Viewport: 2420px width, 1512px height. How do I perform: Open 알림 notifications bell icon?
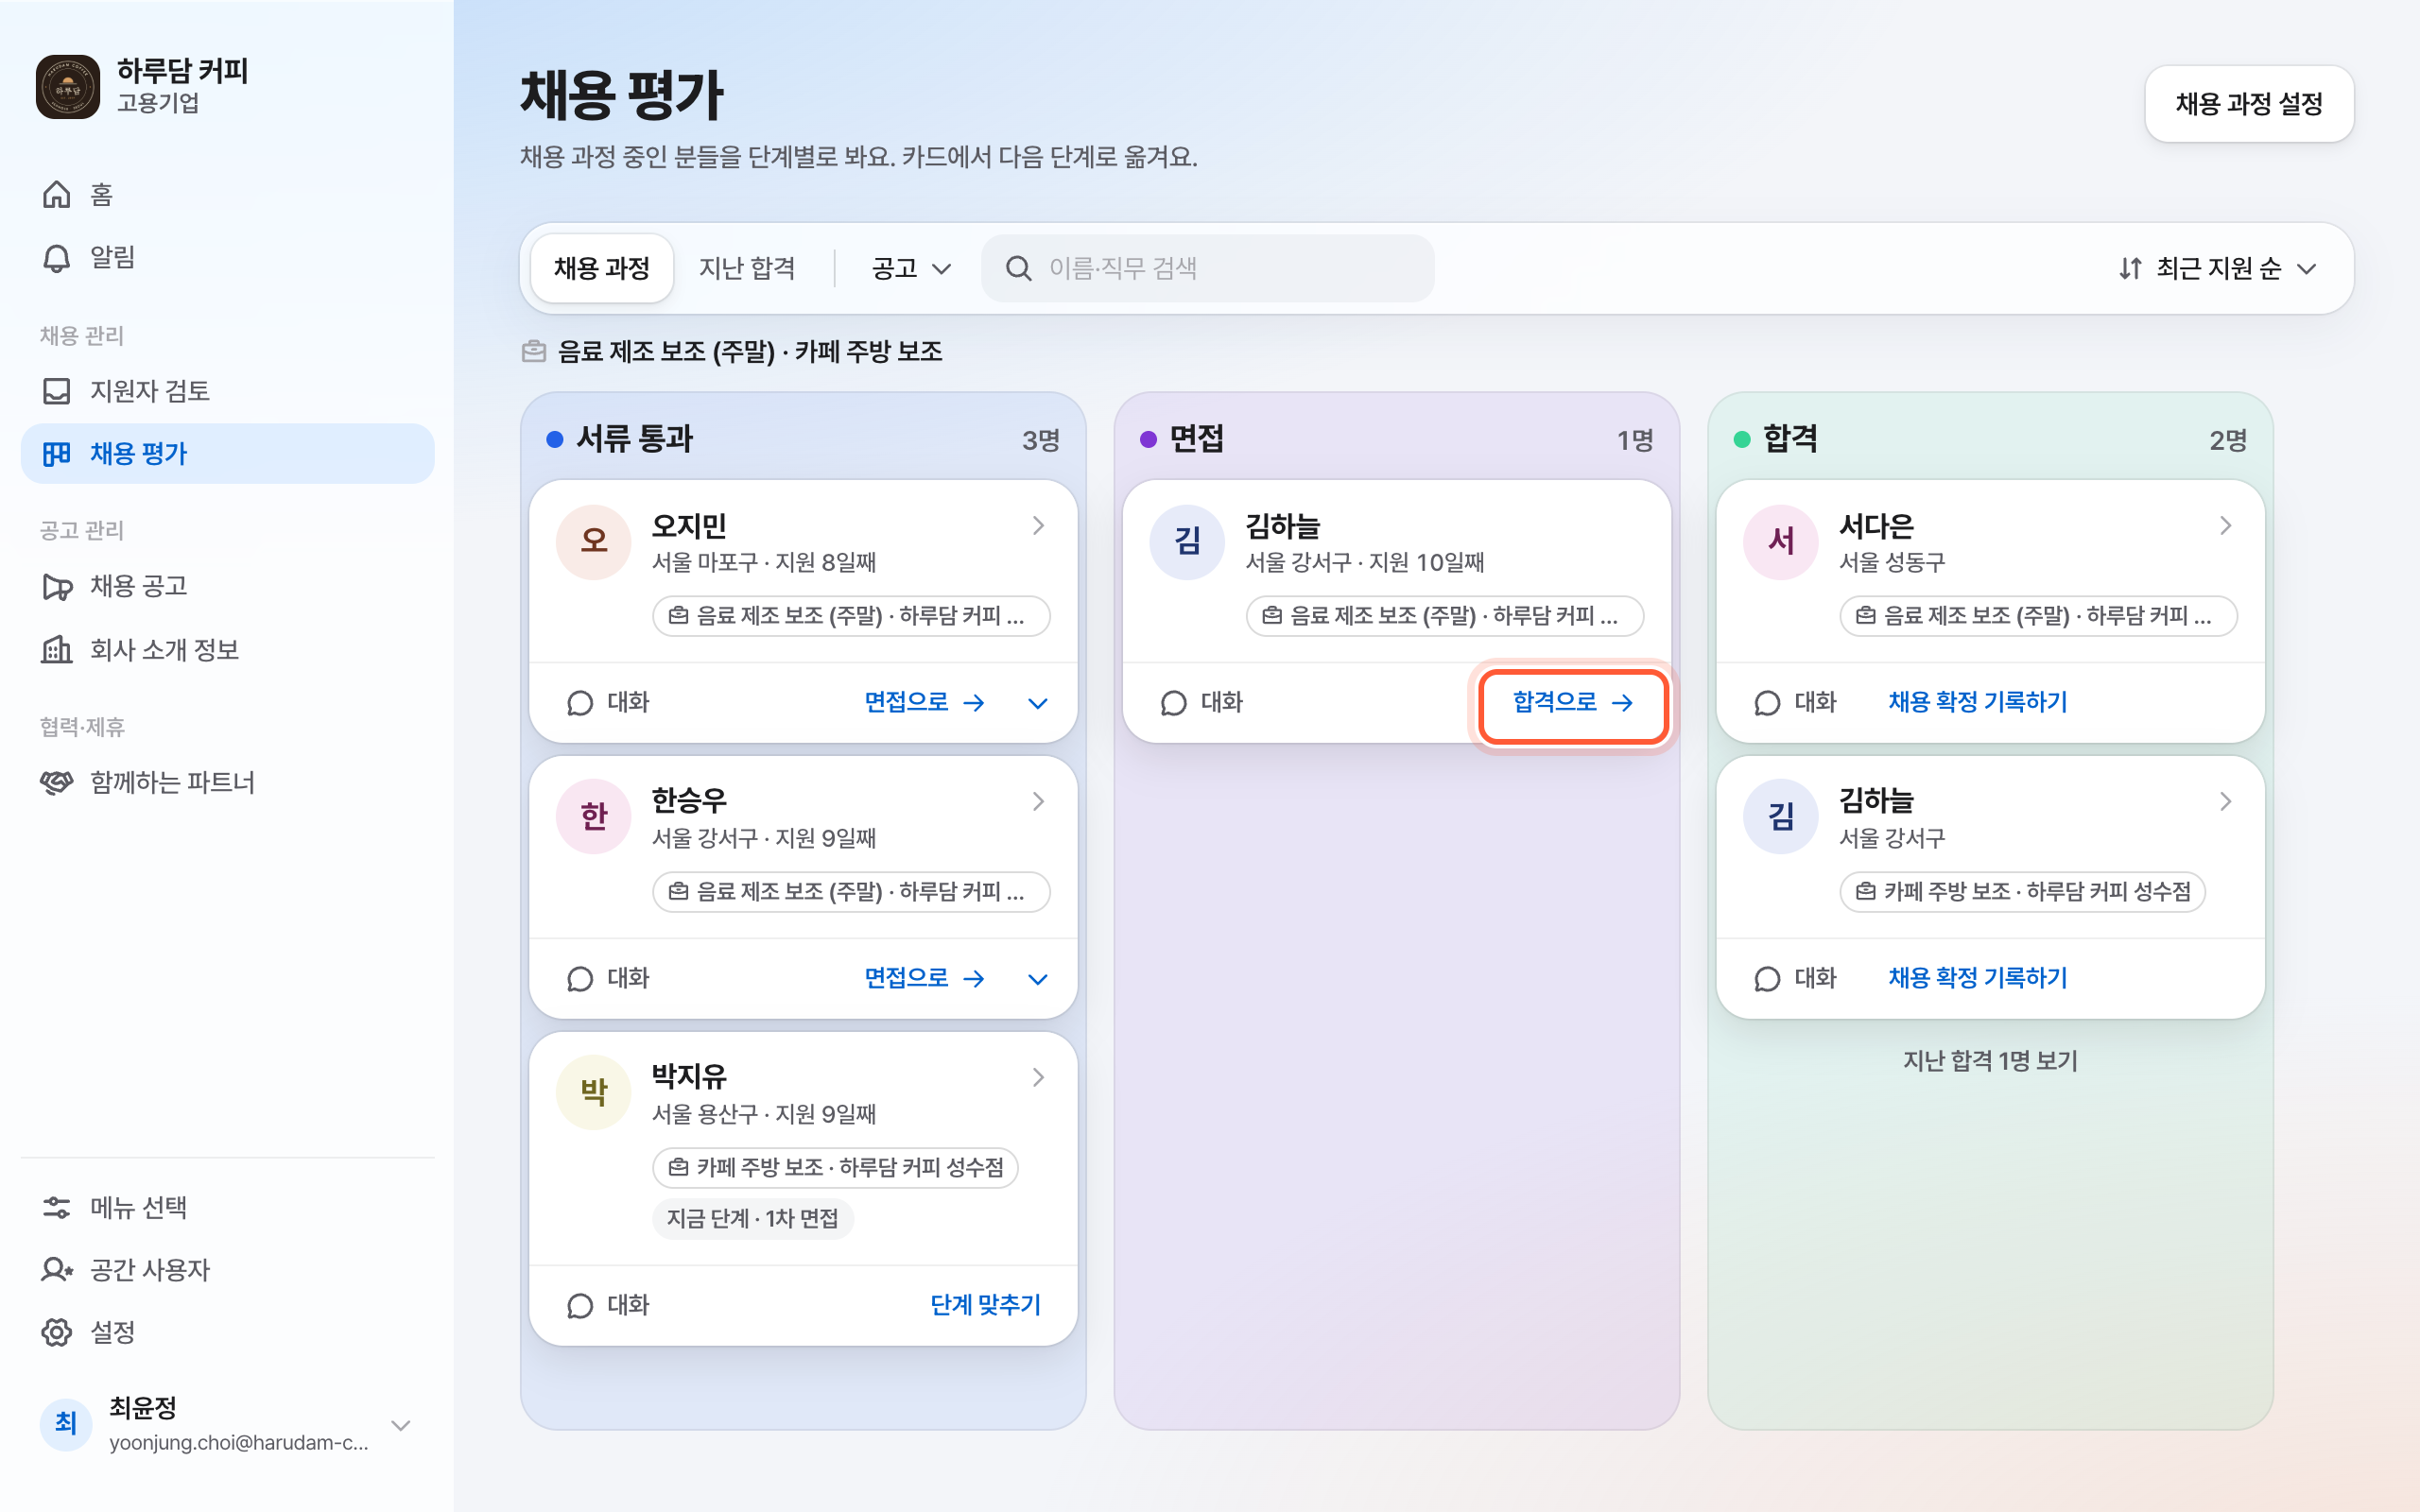(x=57, y=258)
